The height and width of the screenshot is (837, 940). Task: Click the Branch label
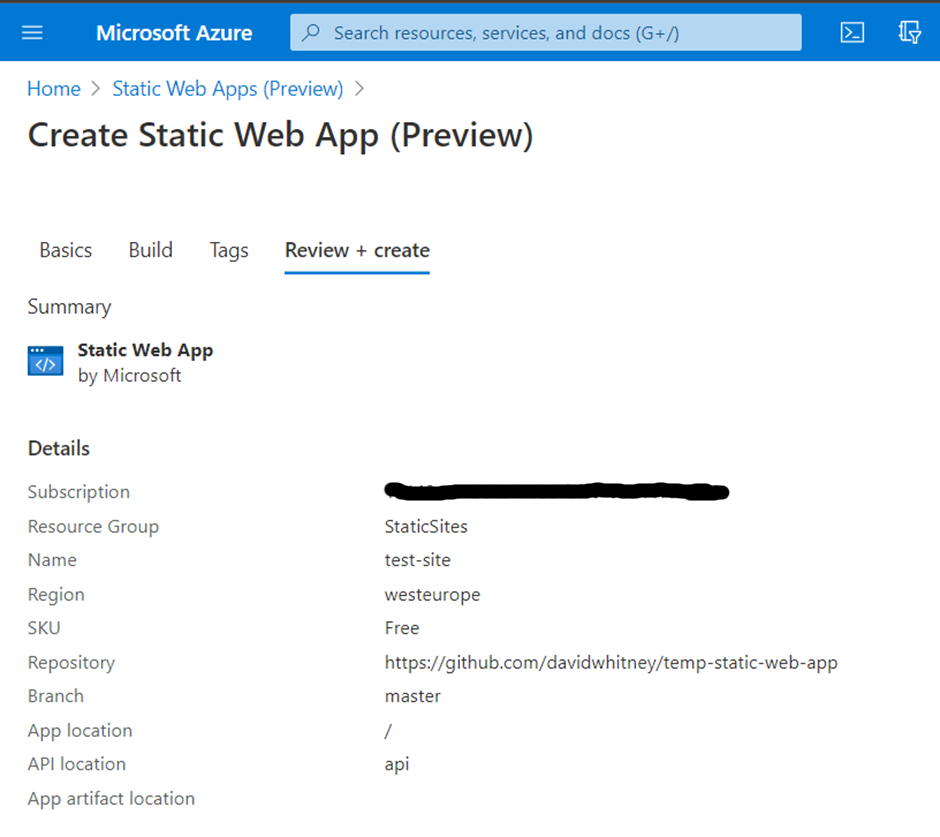pos(56,696)
